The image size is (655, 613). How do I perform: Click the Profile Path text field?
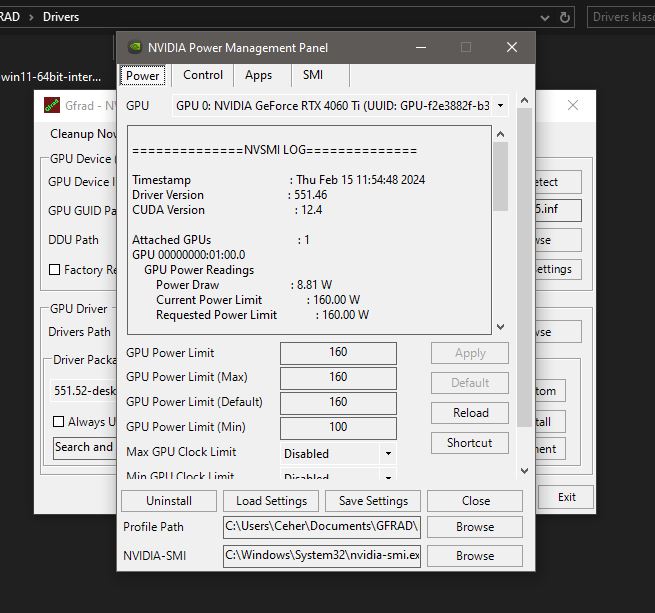click(322, 527)
